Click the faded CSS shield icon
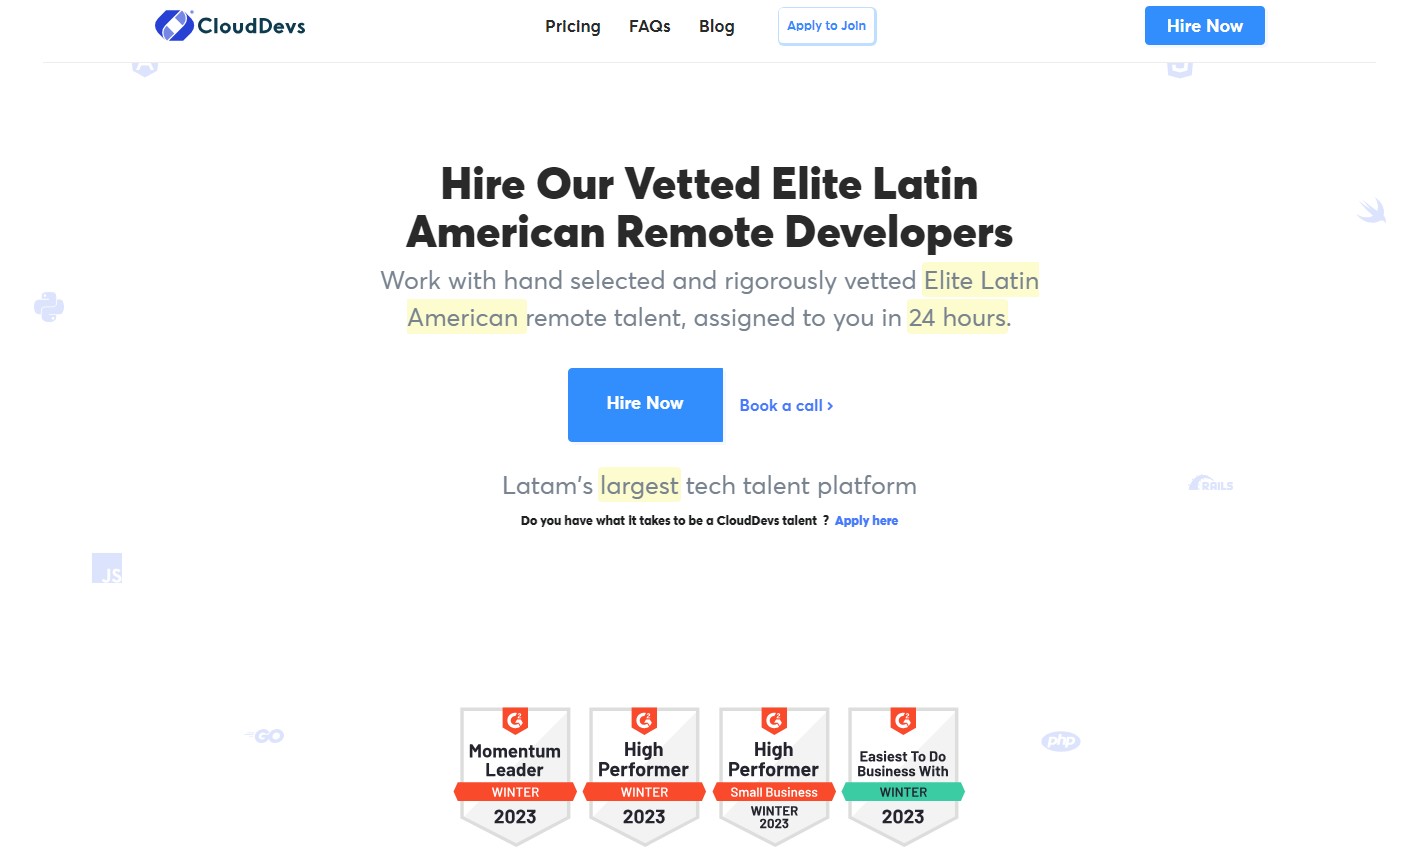The height and width of the screenshot is (861, 1405). tap(1180, 68)
